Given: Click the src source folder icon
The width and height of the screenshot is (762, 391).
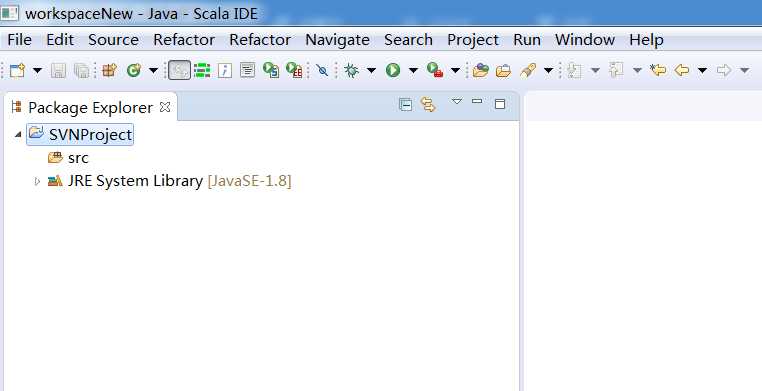Looking at the screenshot, I should 55,157.
